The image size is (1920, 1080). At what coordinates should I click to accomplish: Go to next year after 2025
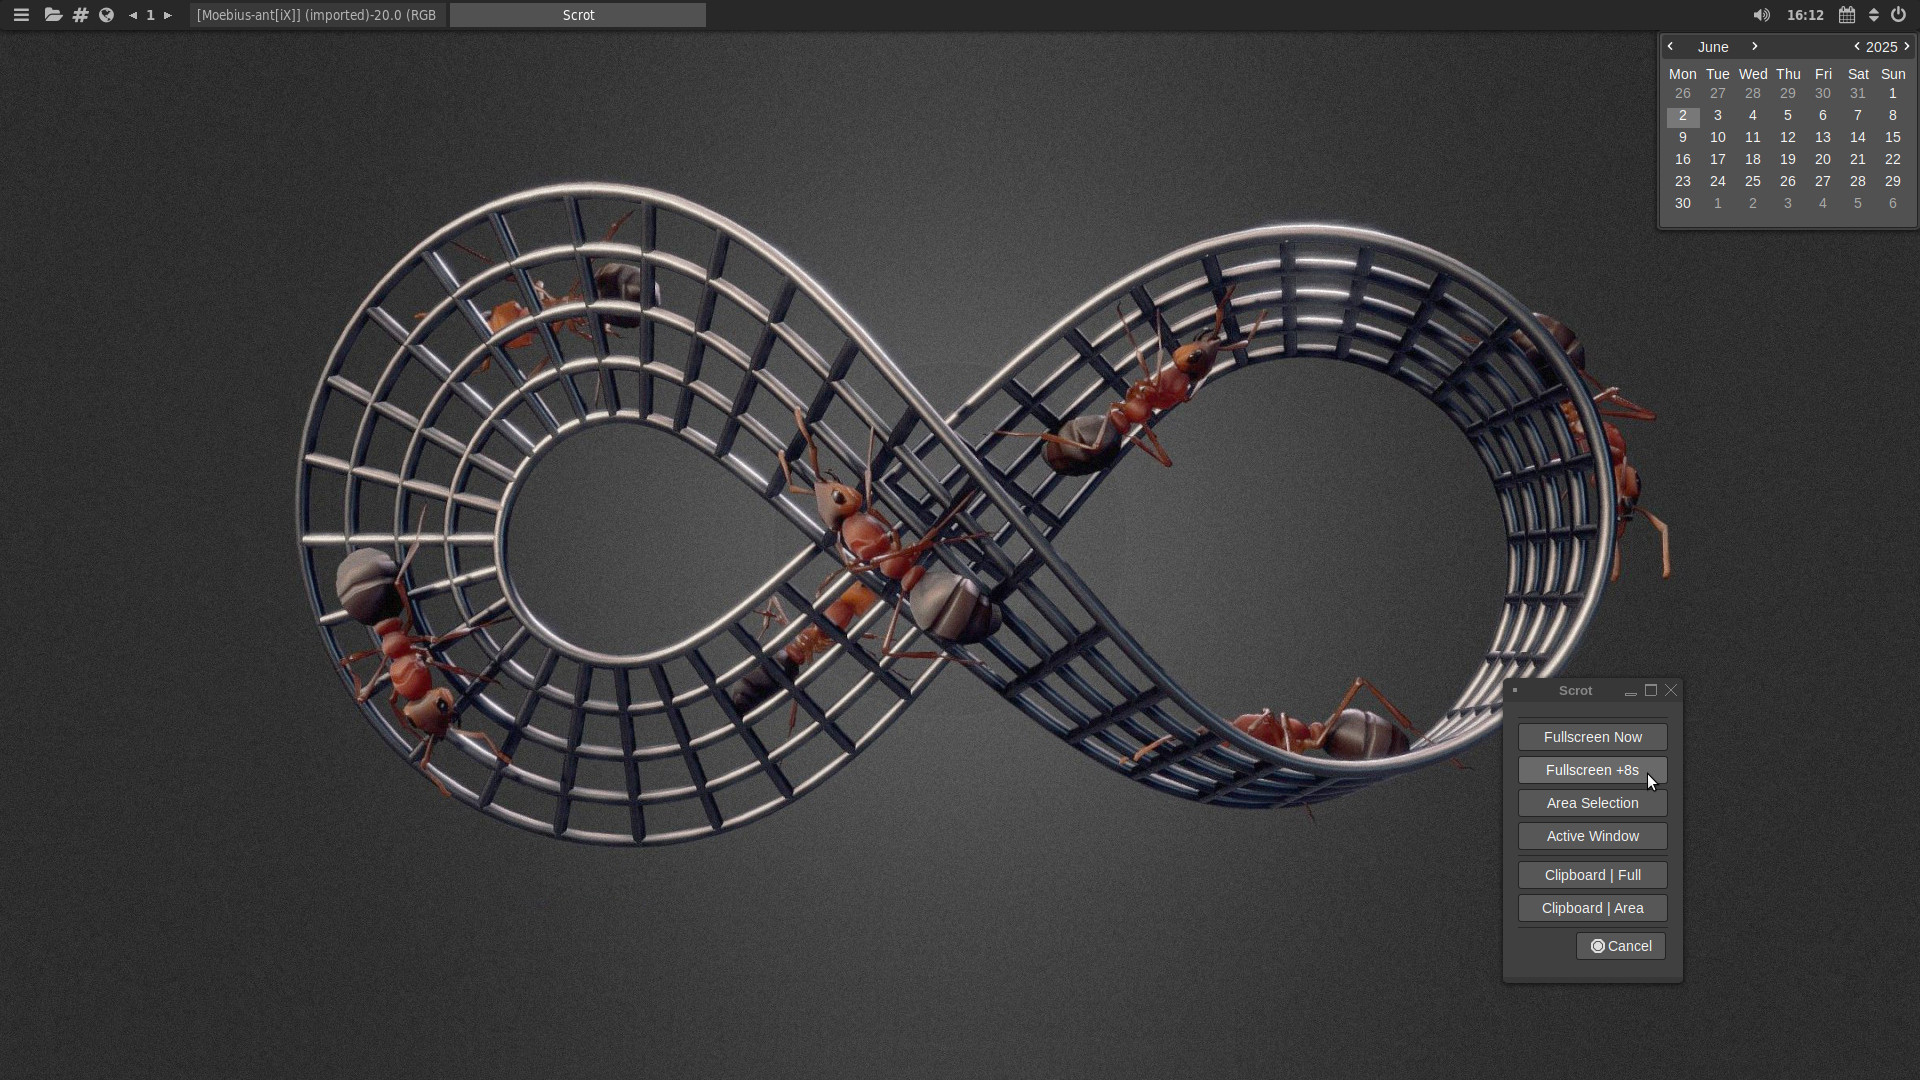pyautogui.click(x=1907, y=46)
